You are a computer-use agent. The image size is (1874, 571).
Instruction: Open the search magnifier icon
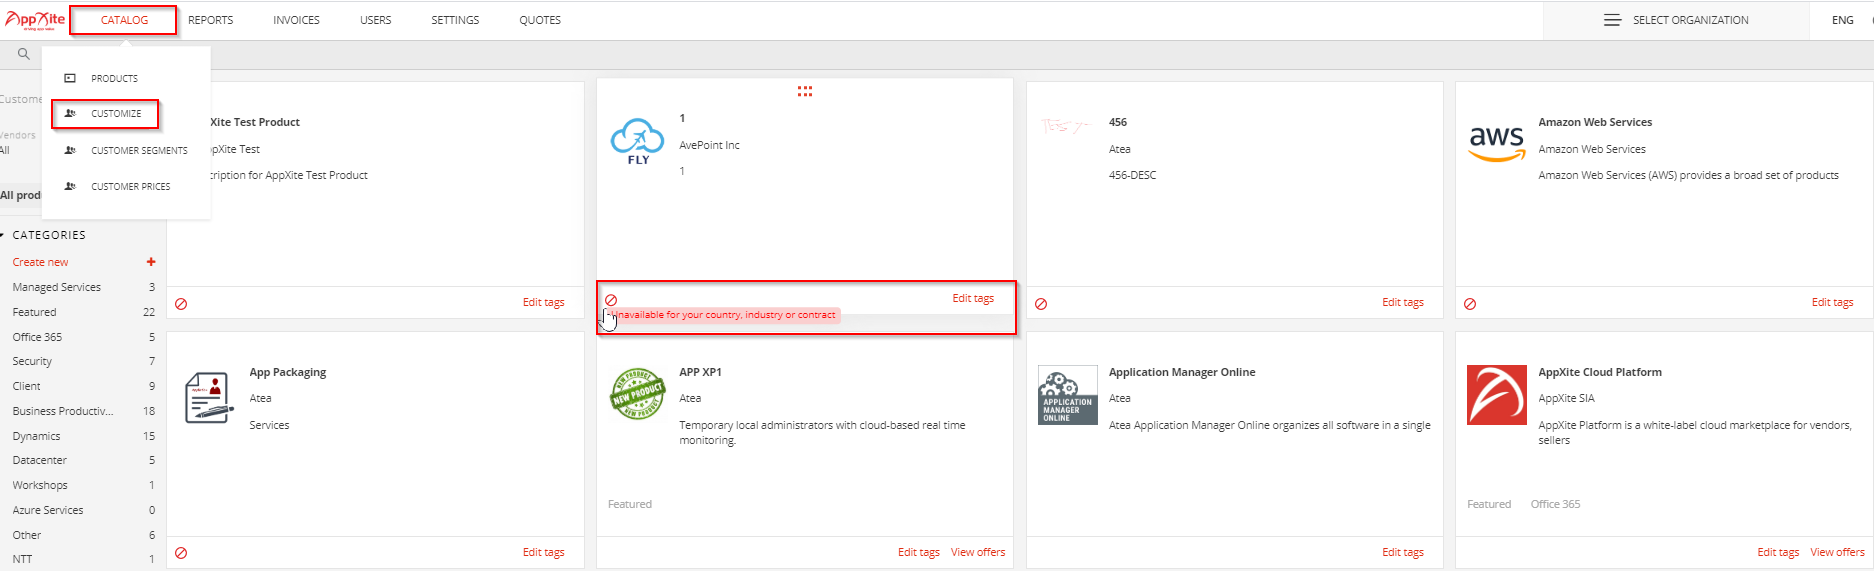pyautogui.click(x=24, y=54)
